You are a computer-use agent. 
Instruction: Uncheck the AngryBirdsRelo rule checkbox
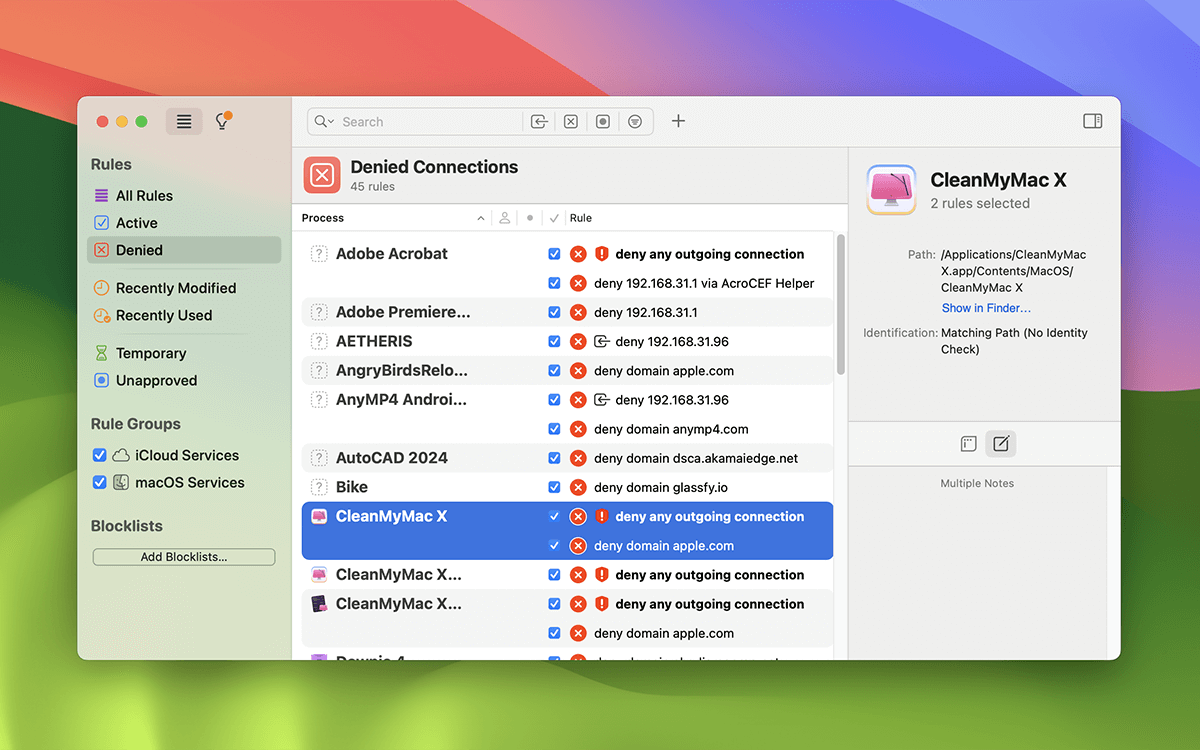coord(554,371)
